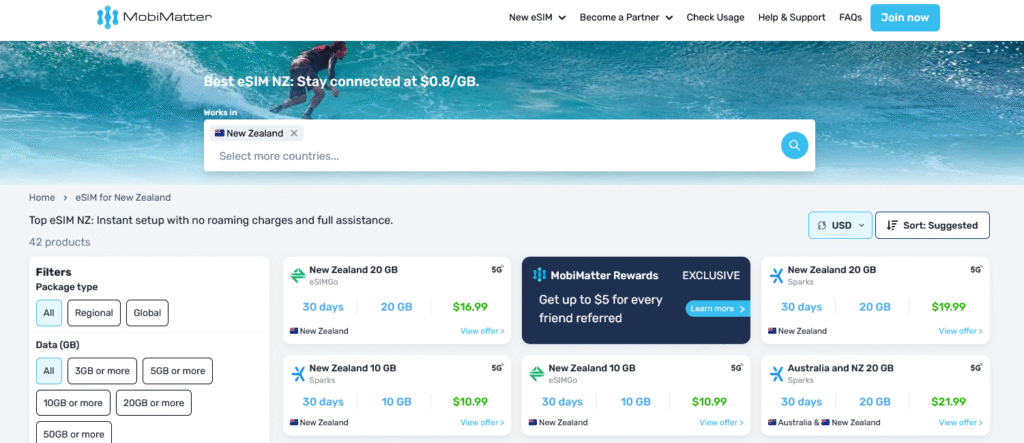Viewport: 1024px width, 443px height.
Task: Open the Check Usage page
Action: point(715,17)
